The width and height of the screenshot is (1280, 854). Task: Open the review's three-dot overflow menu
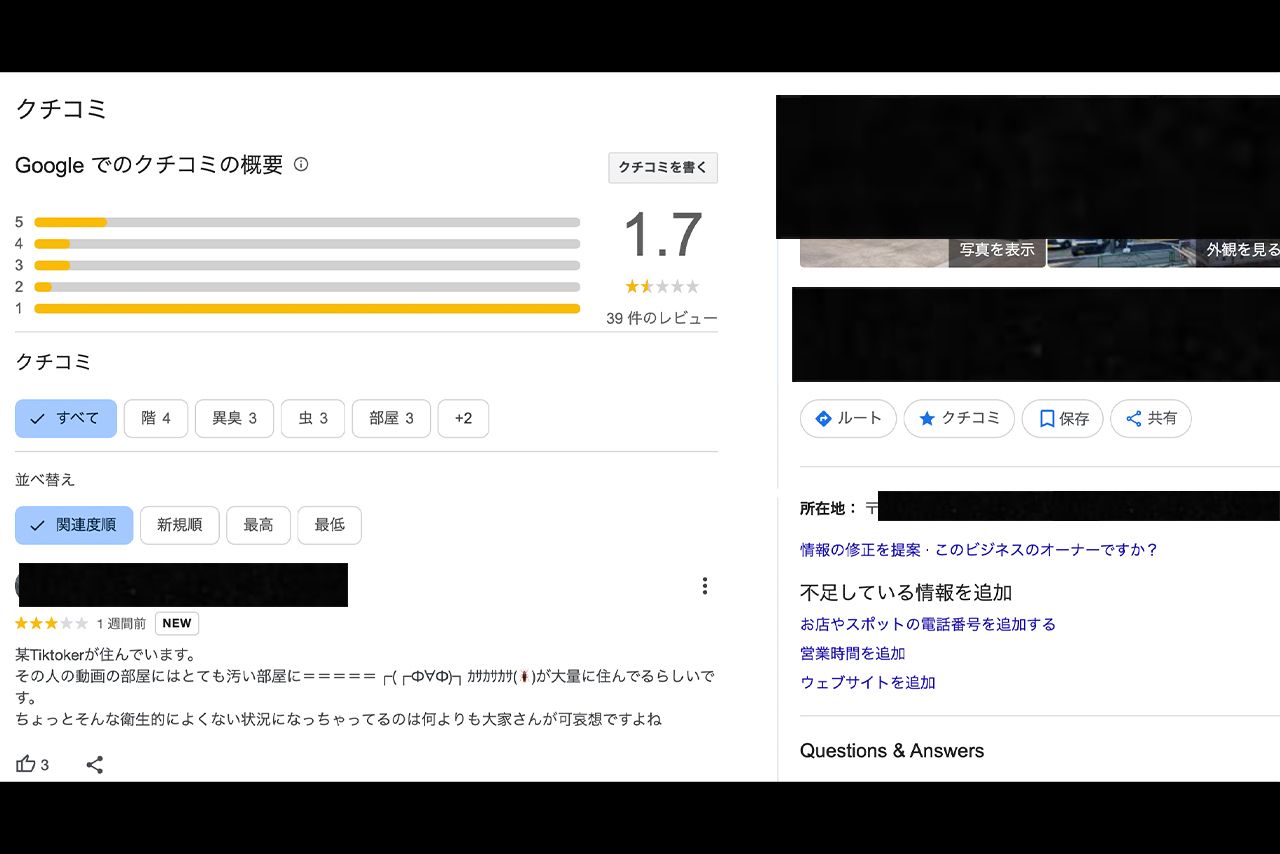click(x=705, y=585)
